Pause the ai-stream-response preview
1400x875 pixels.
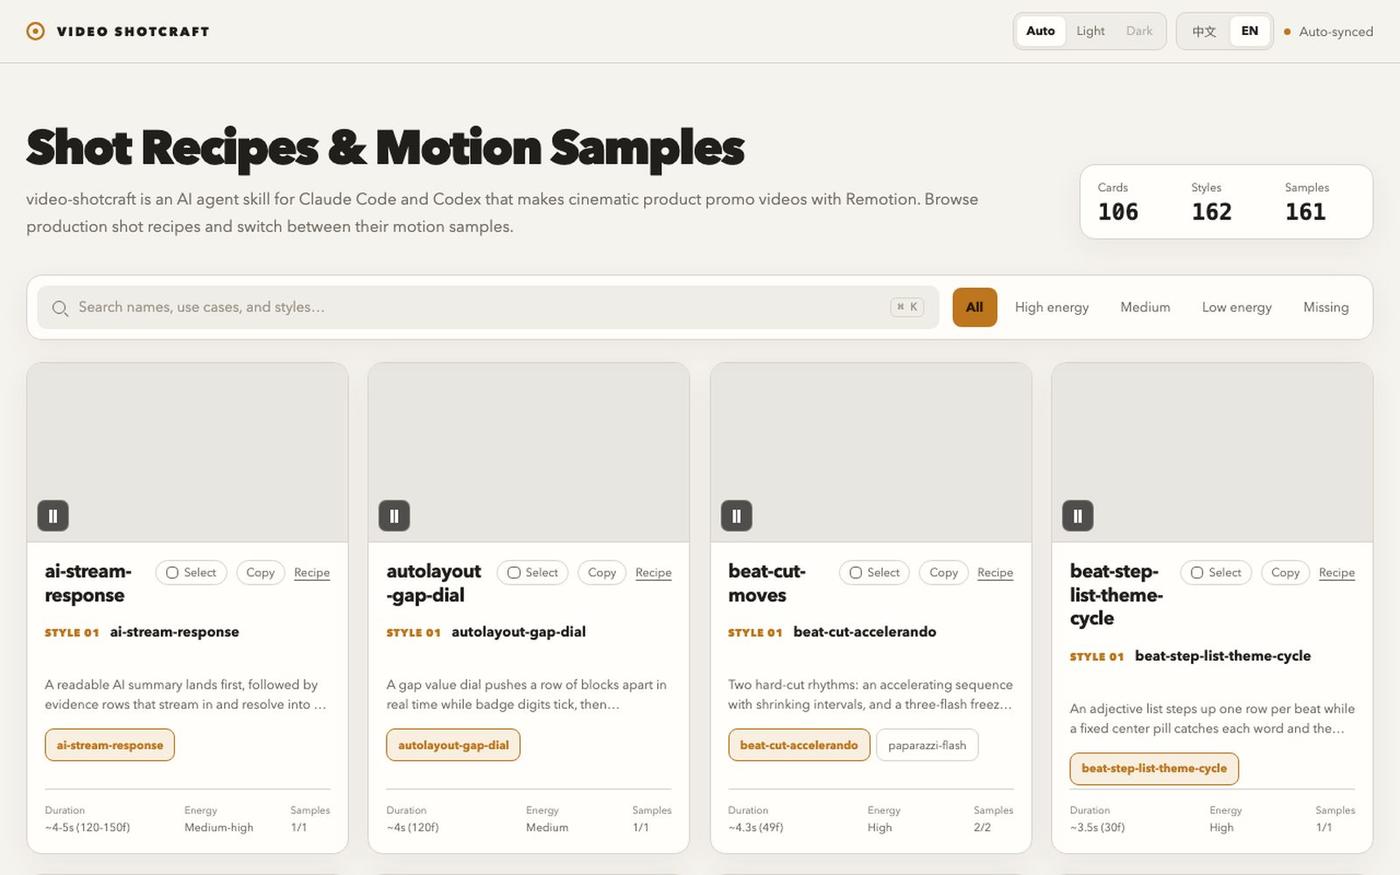pyautogui.click(x=53, y=516)
